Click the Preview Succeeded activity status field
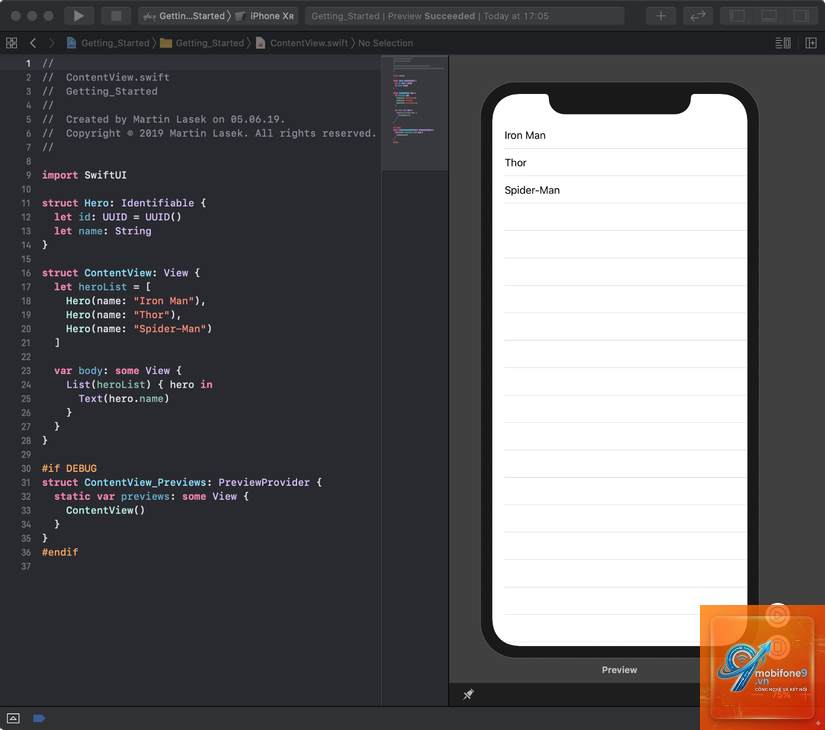 [465, 16]
